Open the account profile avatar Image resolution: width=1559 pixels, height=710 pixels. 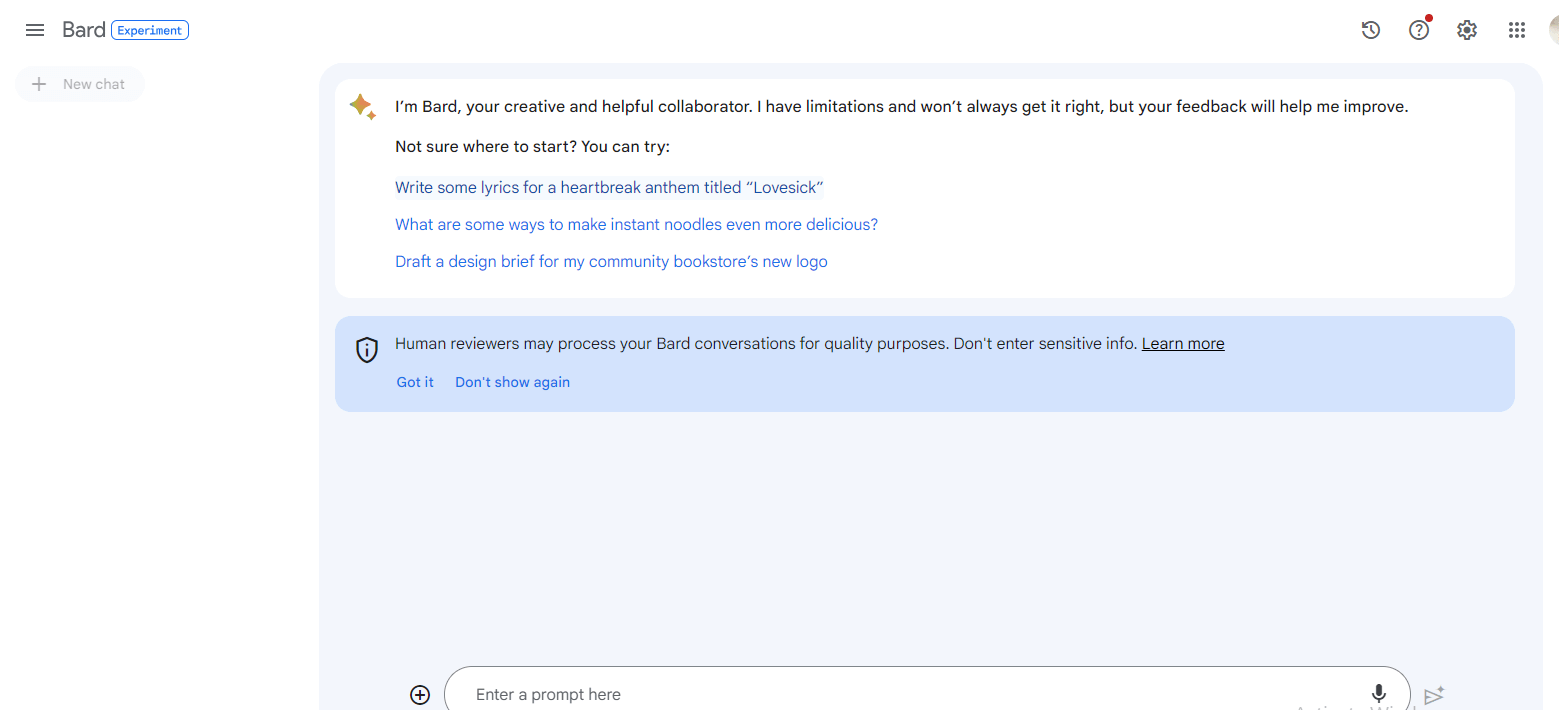(1553, 30)
